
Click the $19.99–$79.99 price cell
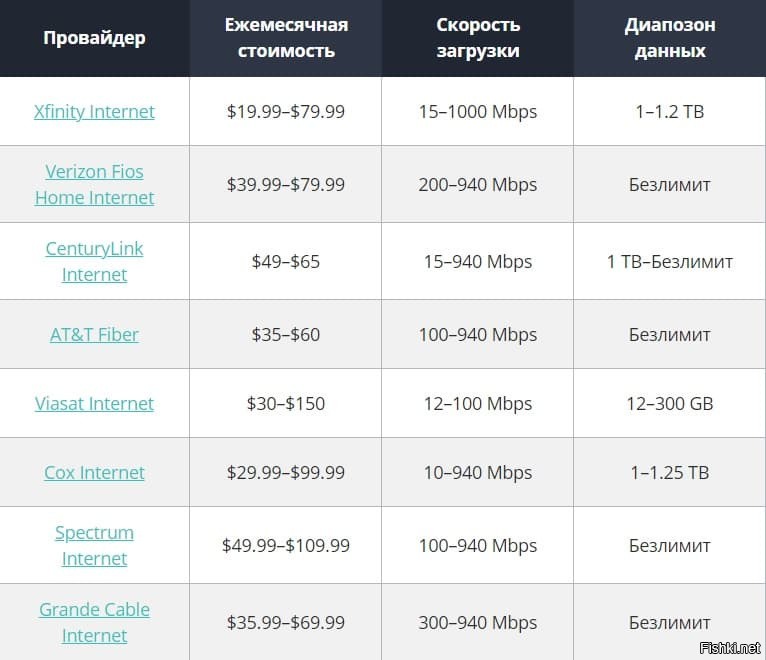pos(286,112)
